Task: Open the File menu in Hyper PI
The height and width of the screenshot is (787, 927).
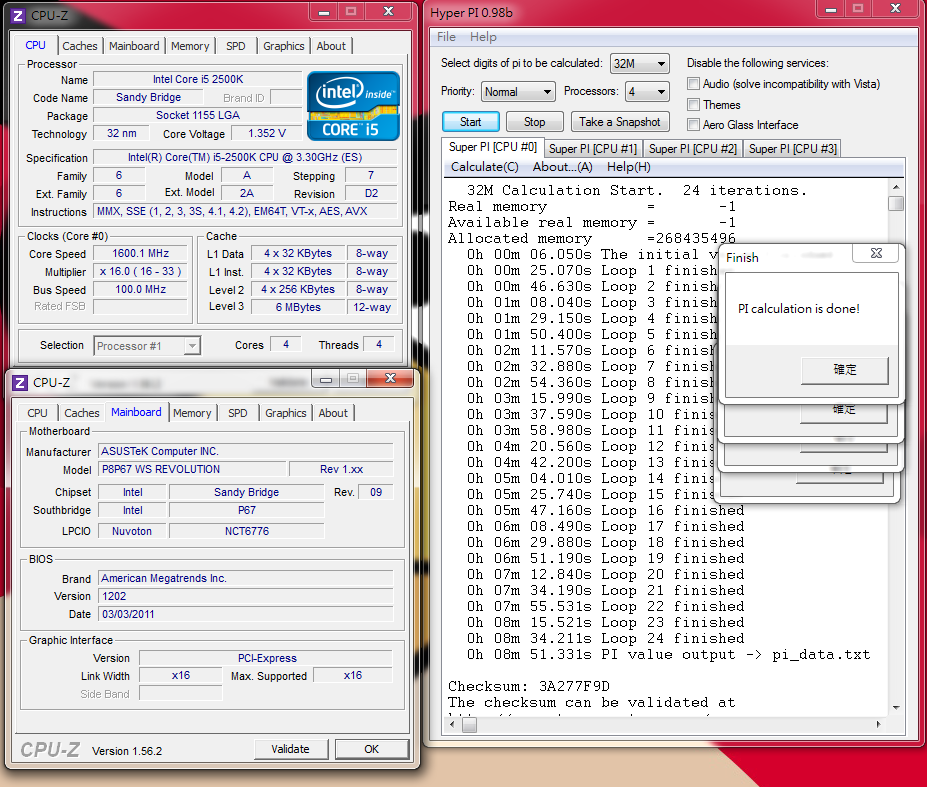Action: click(446, 37)
